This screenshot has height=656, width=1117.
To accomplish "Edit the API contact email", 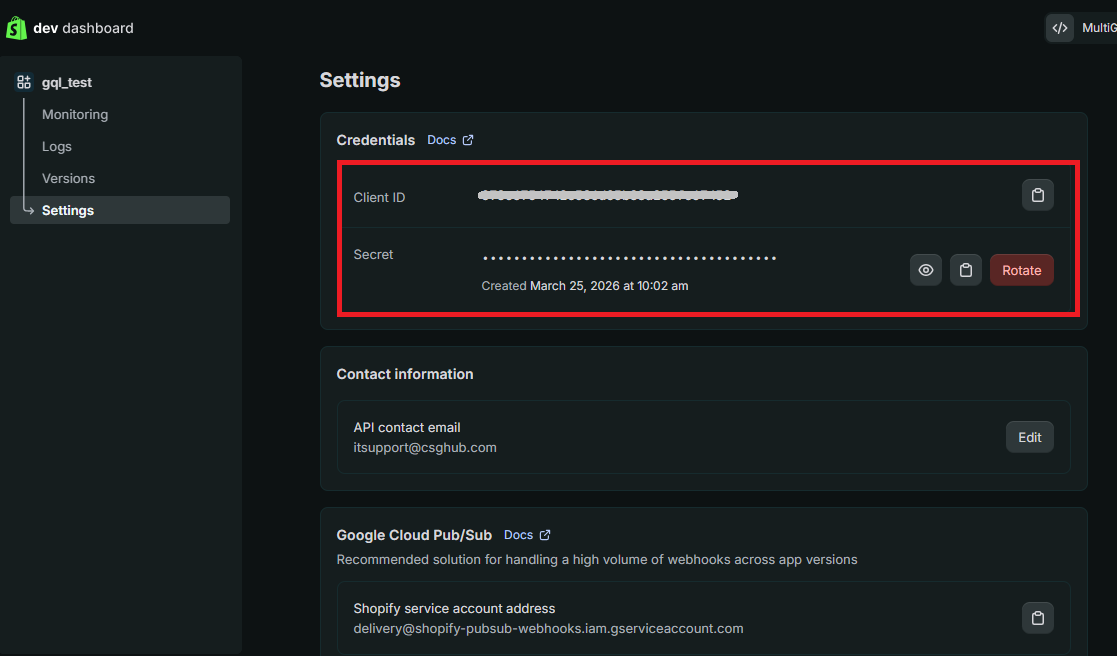I will point(1029,437).
